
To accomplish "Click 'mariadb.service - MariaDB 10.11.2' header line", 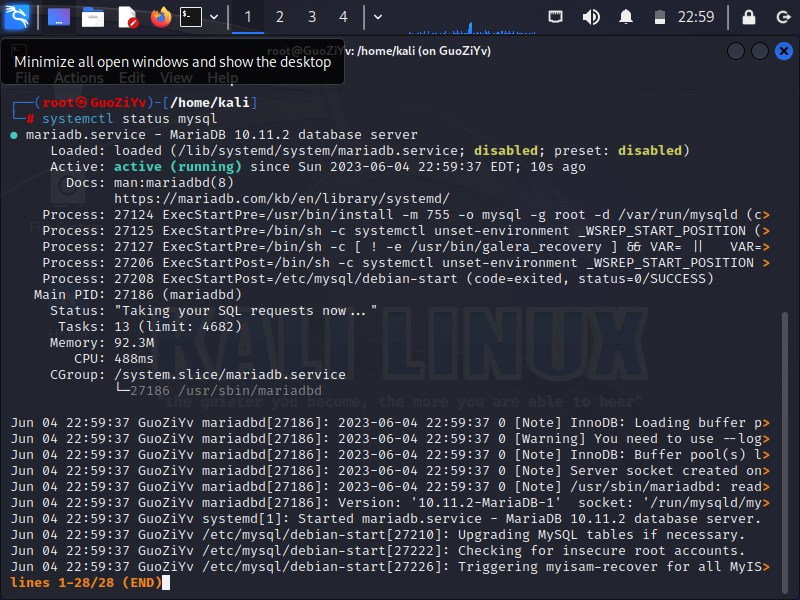I will (x=221, y=135).
